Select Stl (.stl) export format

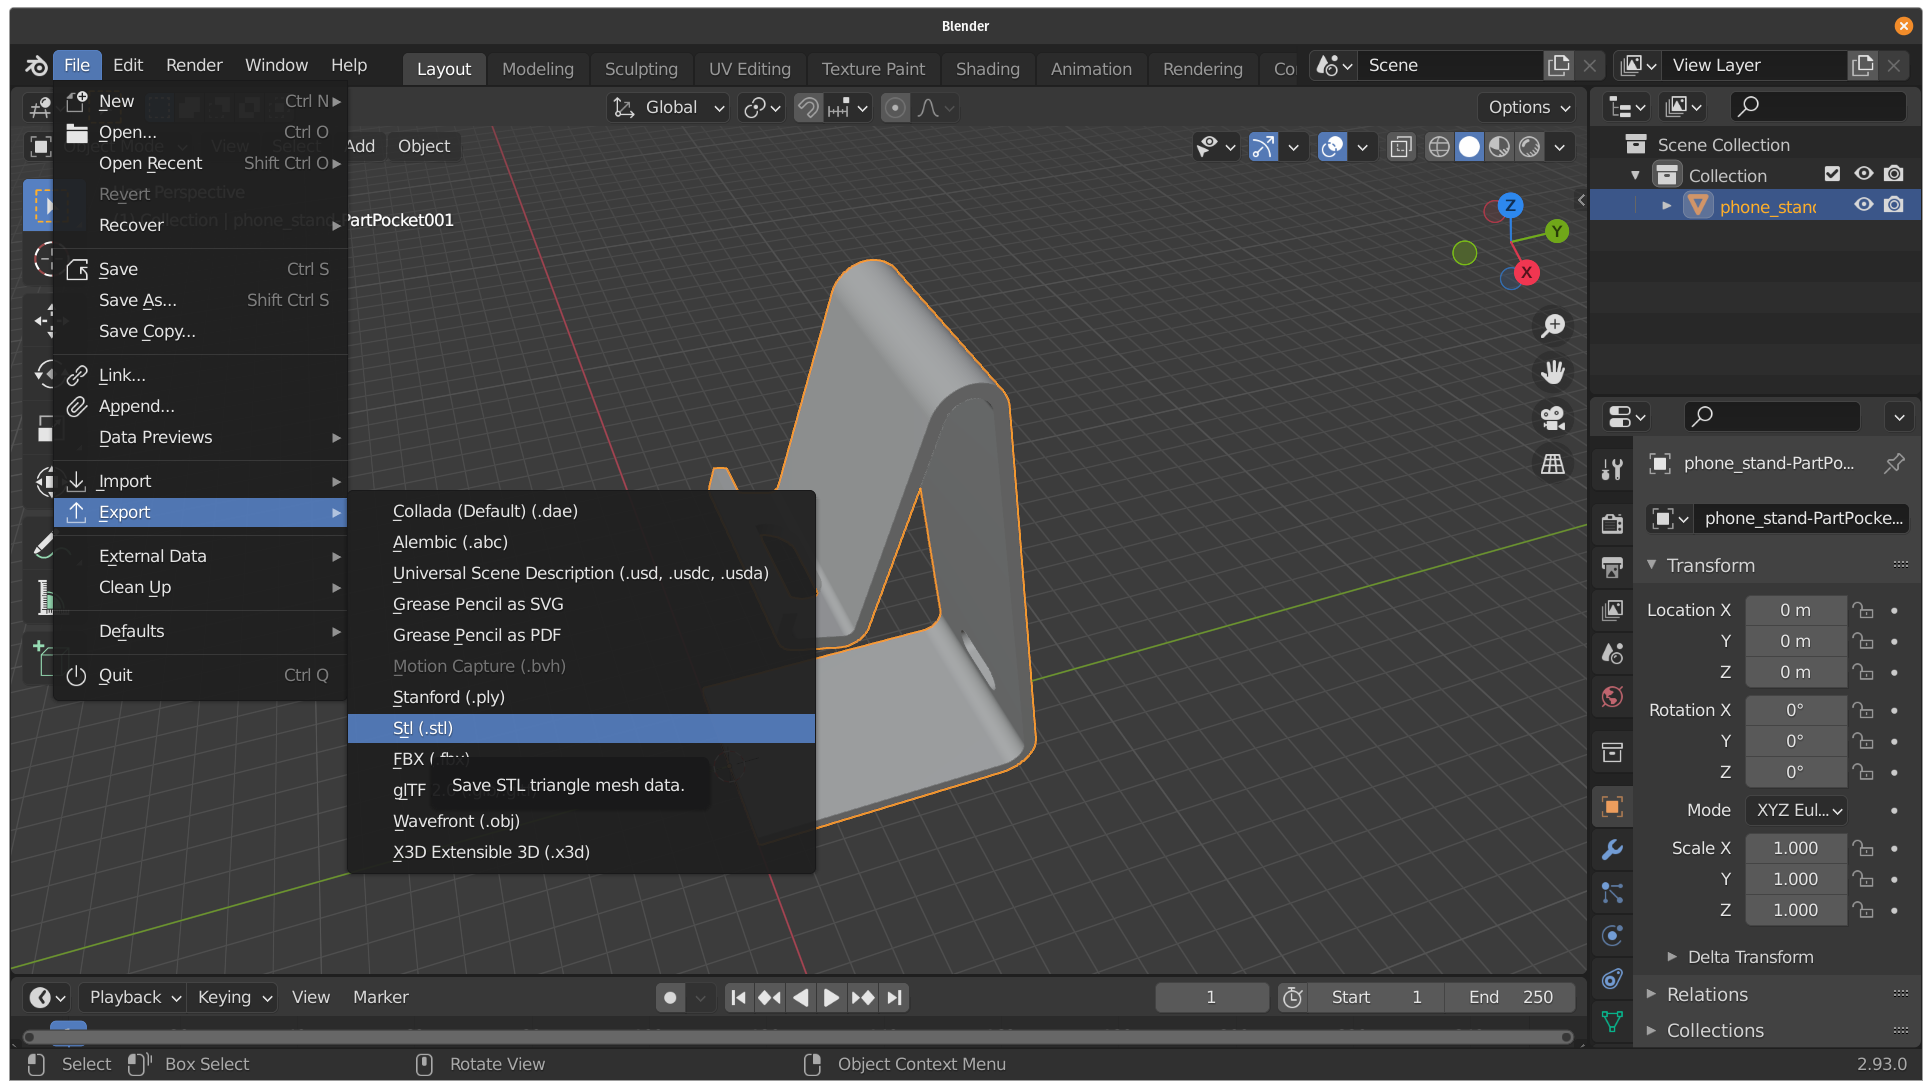pos(422,726)
